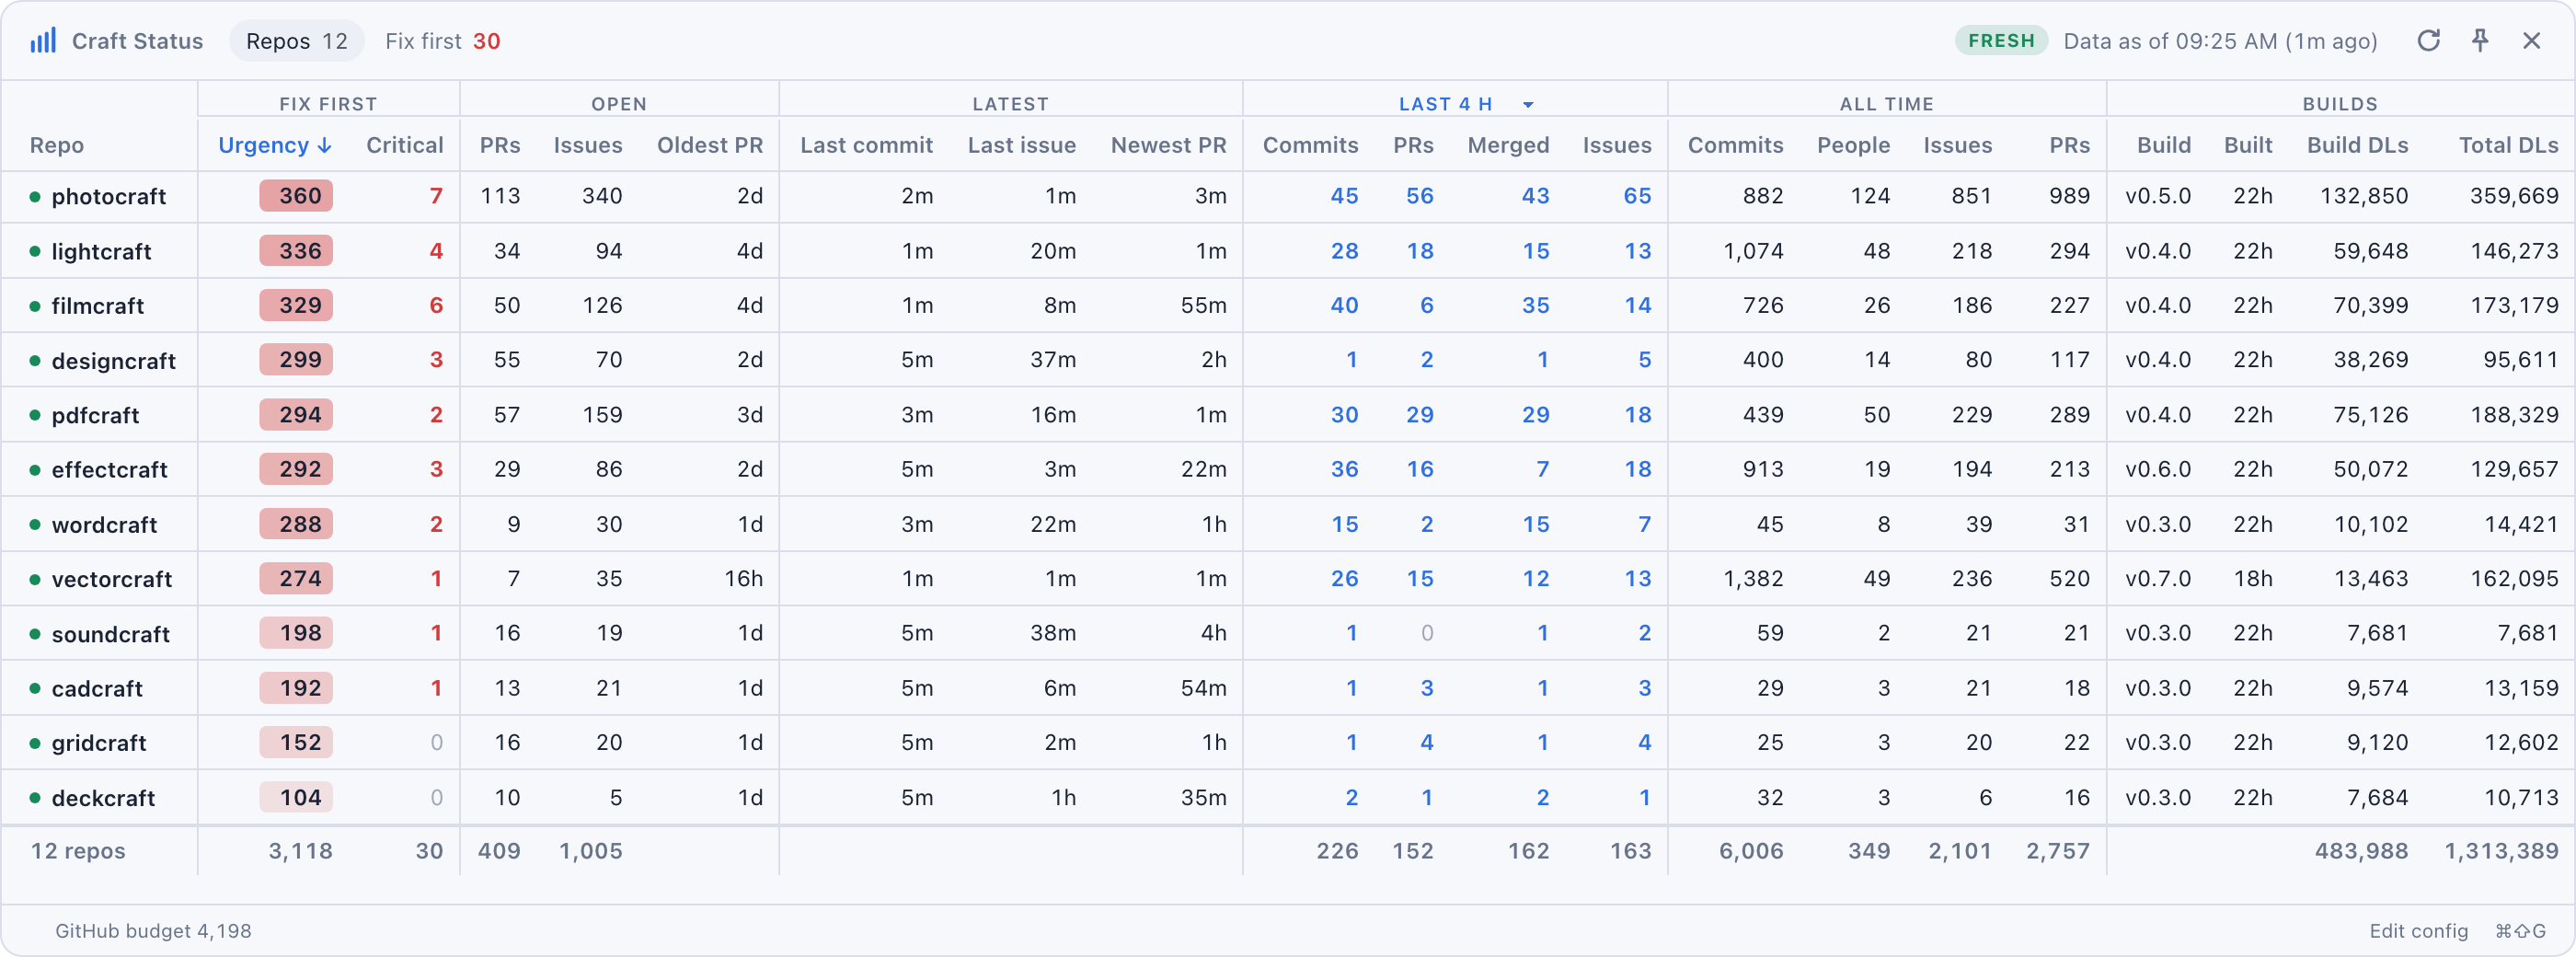2576x957 pixels.
Task: Sort by Build DLs column header
Action: [2357, 145]
